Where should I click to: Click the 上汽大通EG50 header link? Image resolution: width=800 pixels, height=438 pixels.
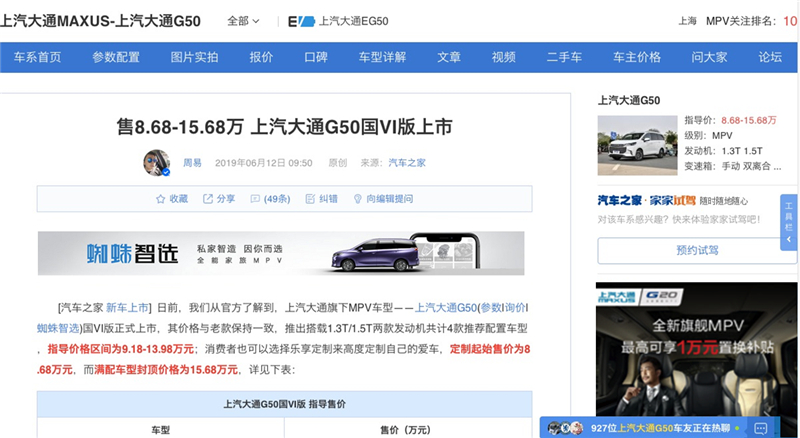[x=354, y=21]
